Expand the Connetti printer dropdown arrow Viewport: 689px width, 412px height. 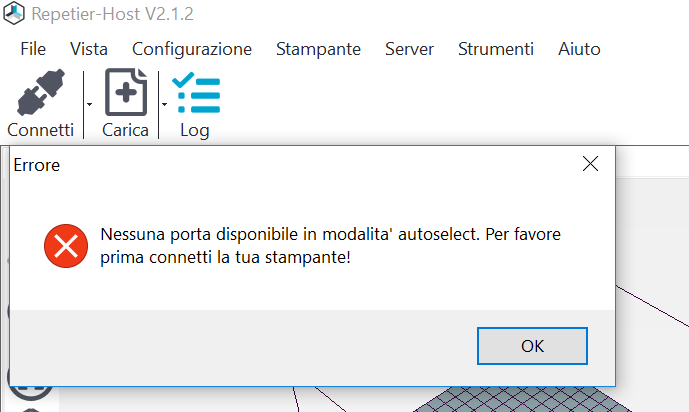pyautogui.click(x=90, y=105)
